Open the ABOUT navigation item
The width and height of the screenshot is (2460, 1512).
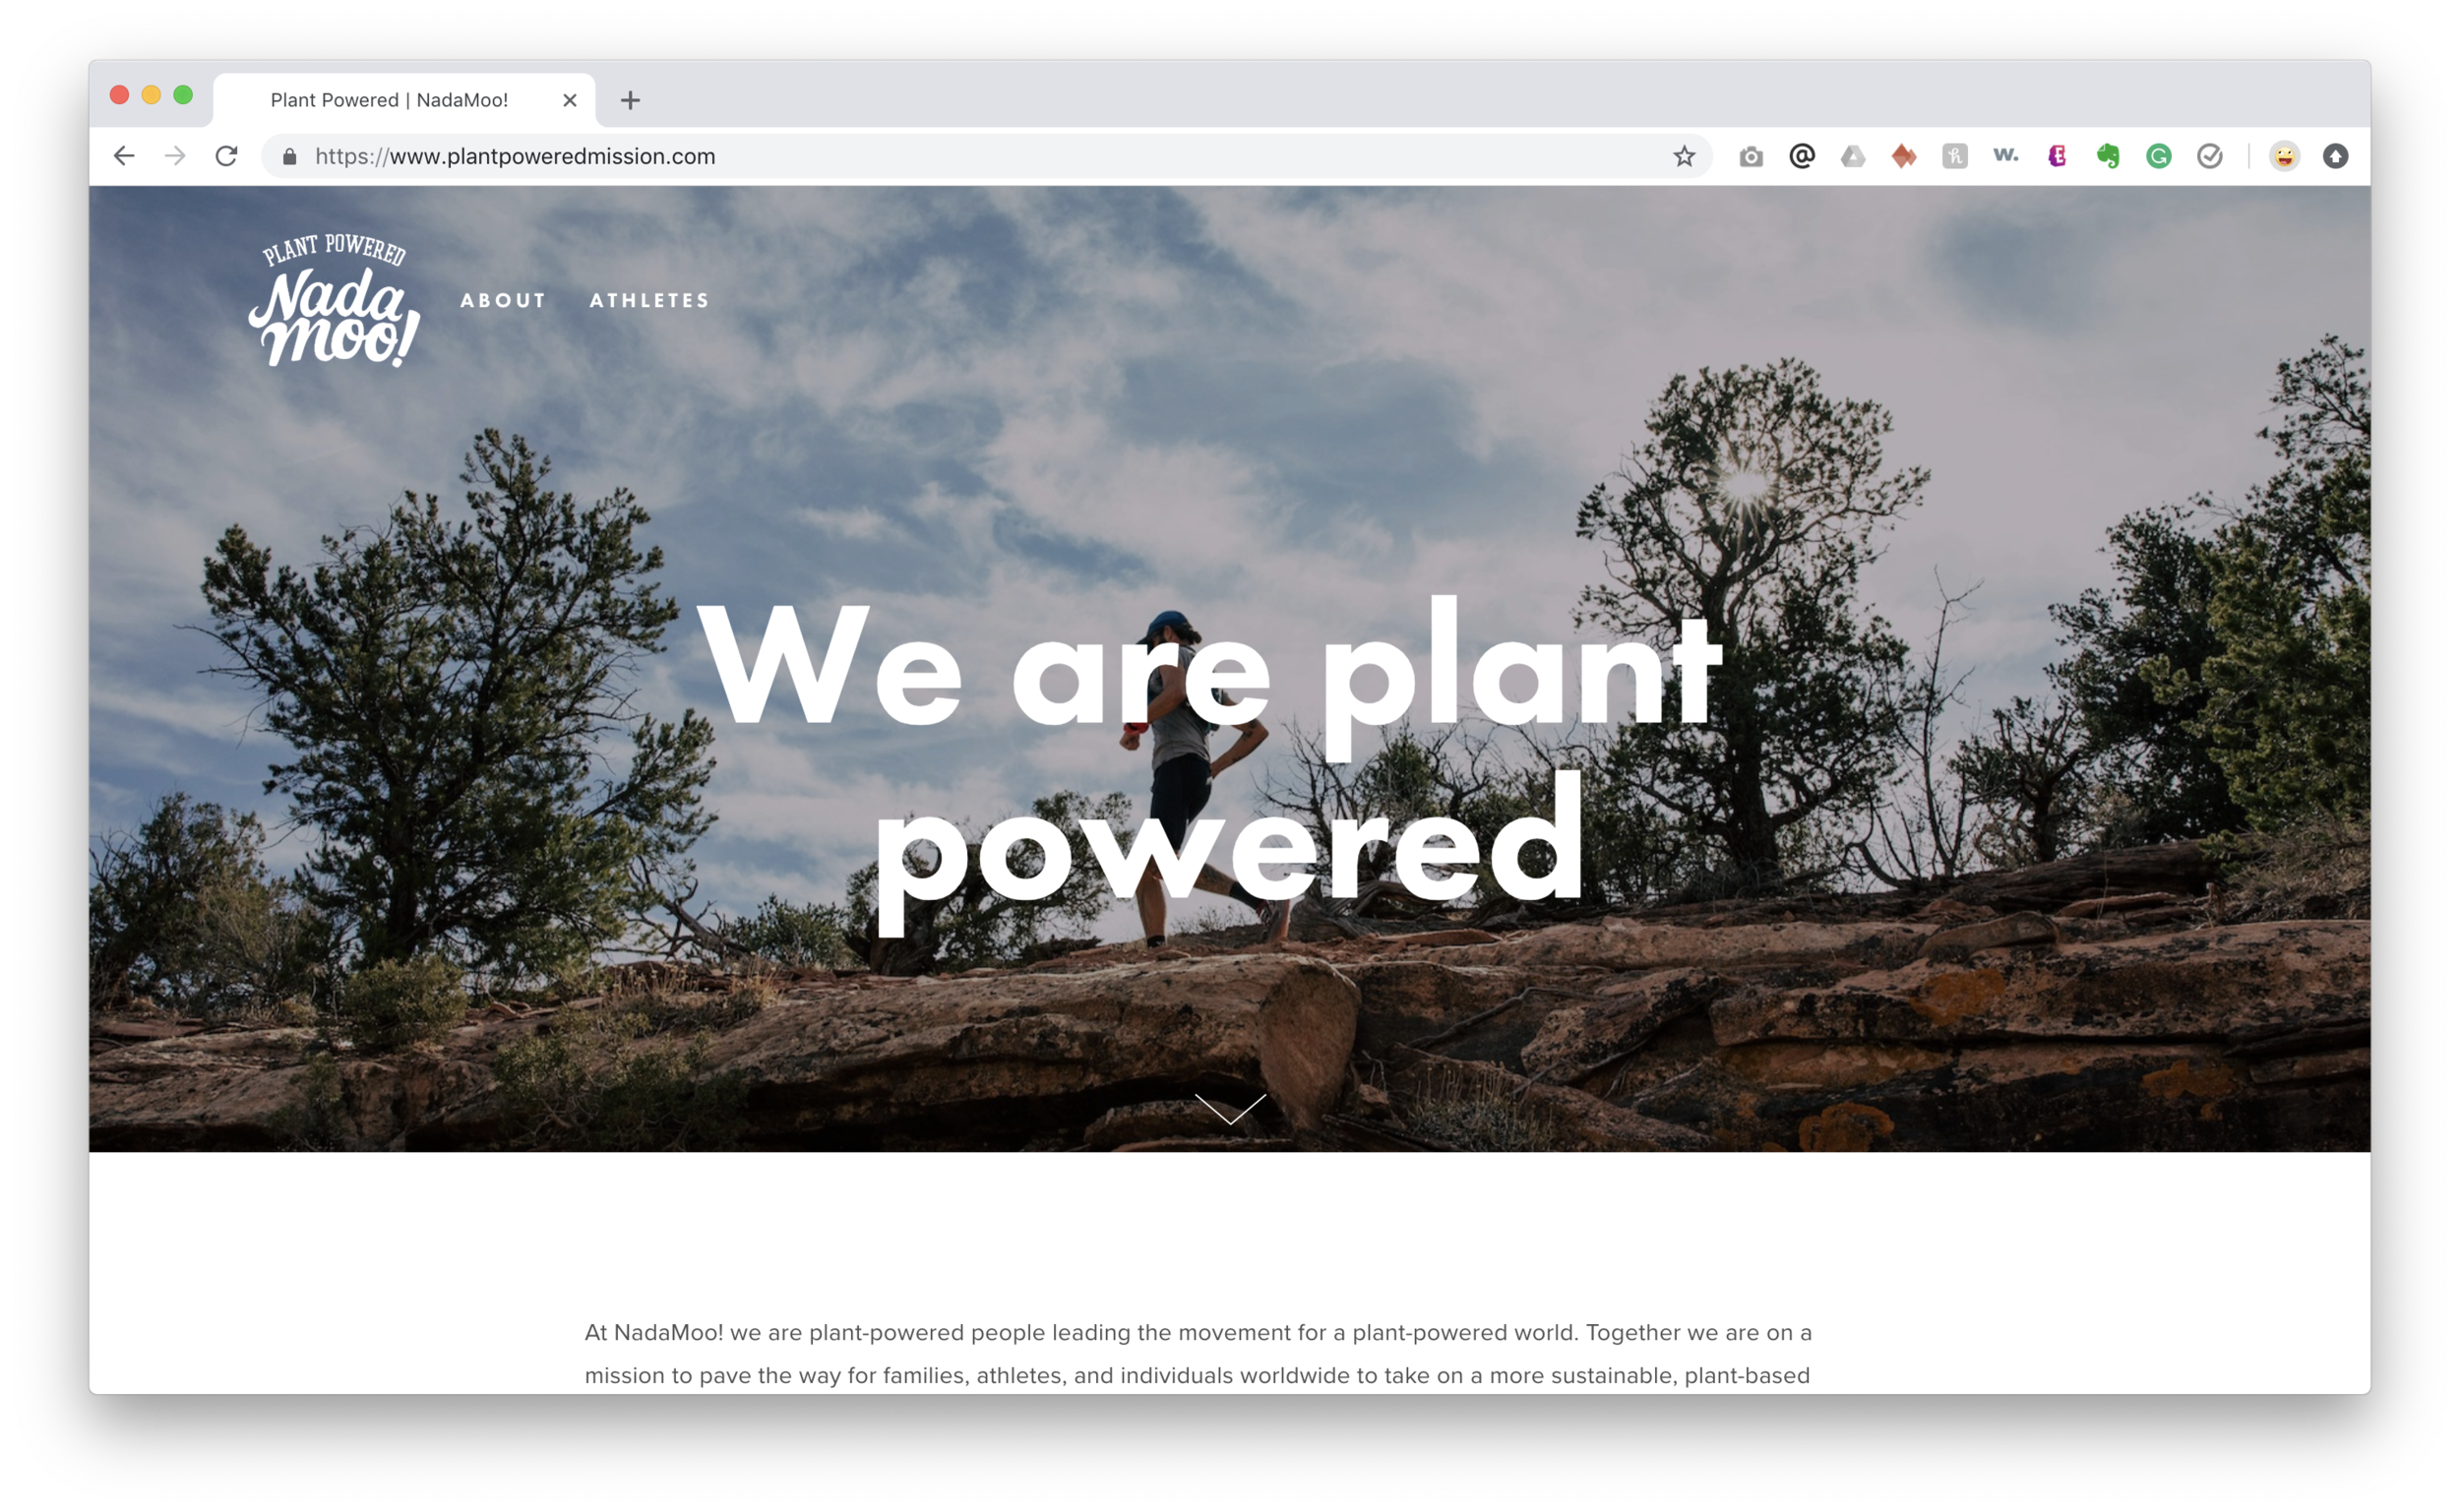[503, 300]
